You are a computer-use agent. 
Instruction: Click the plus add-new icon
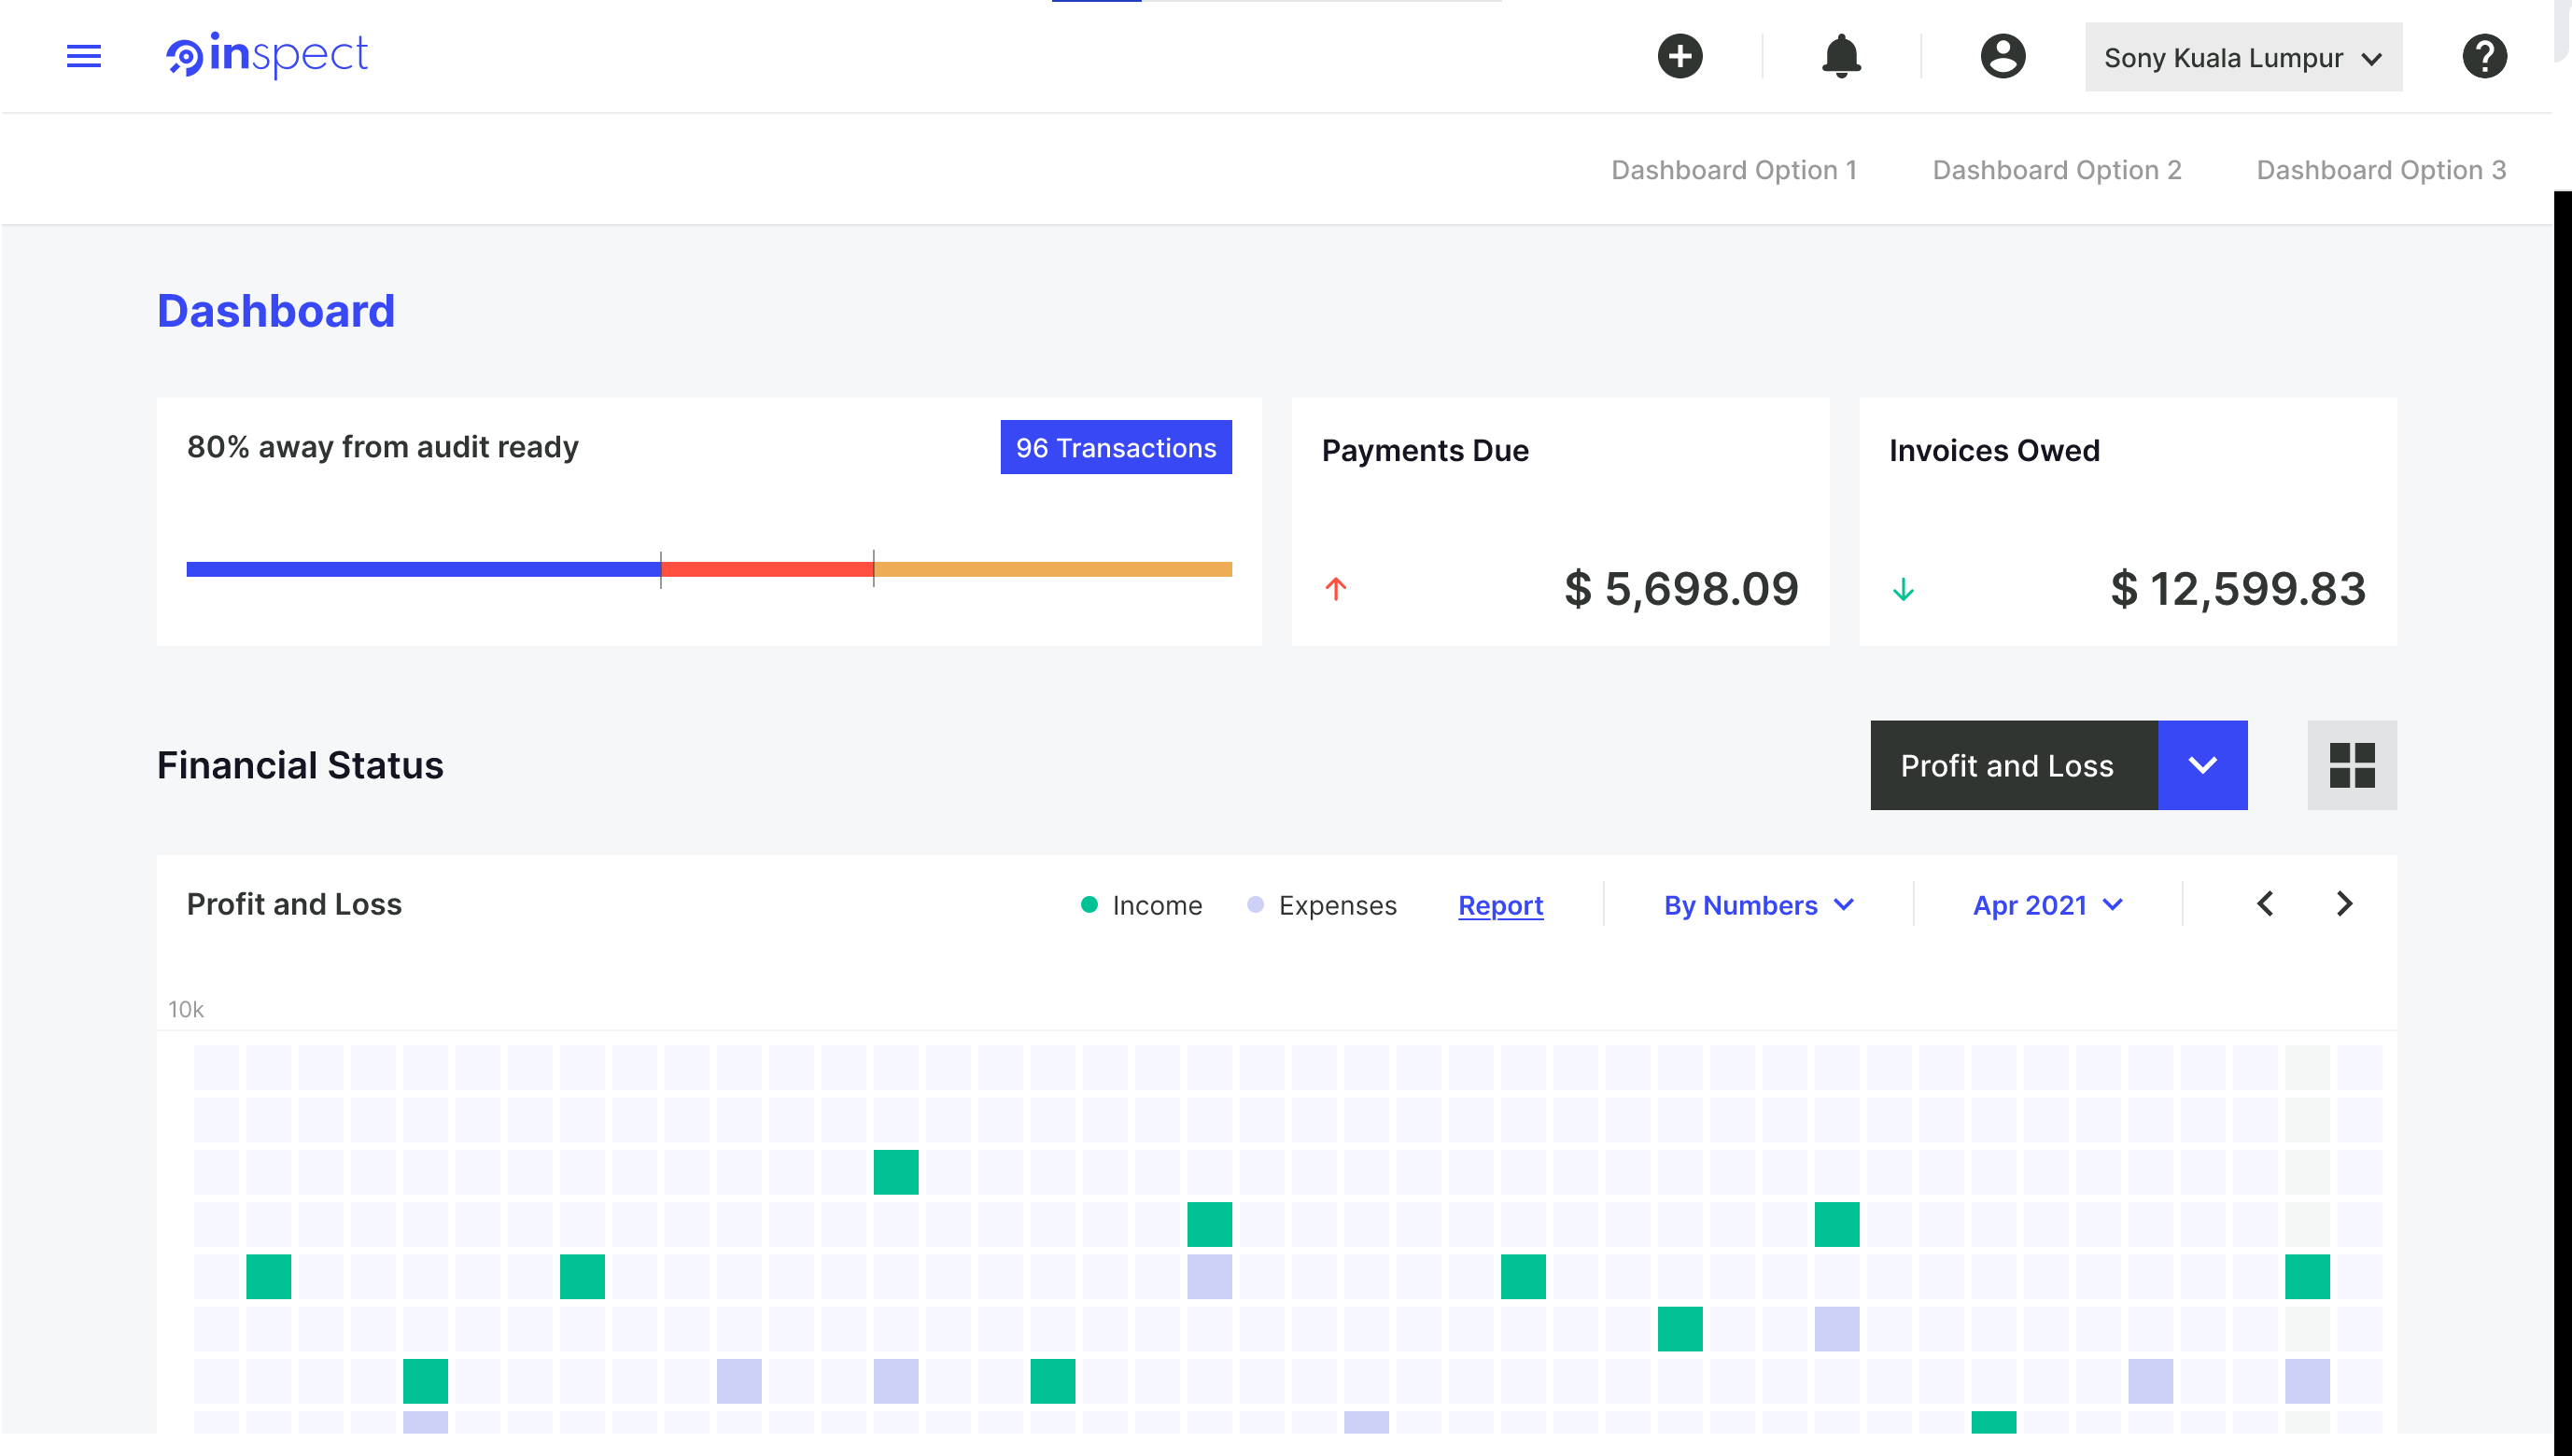tap(1680, 56)
